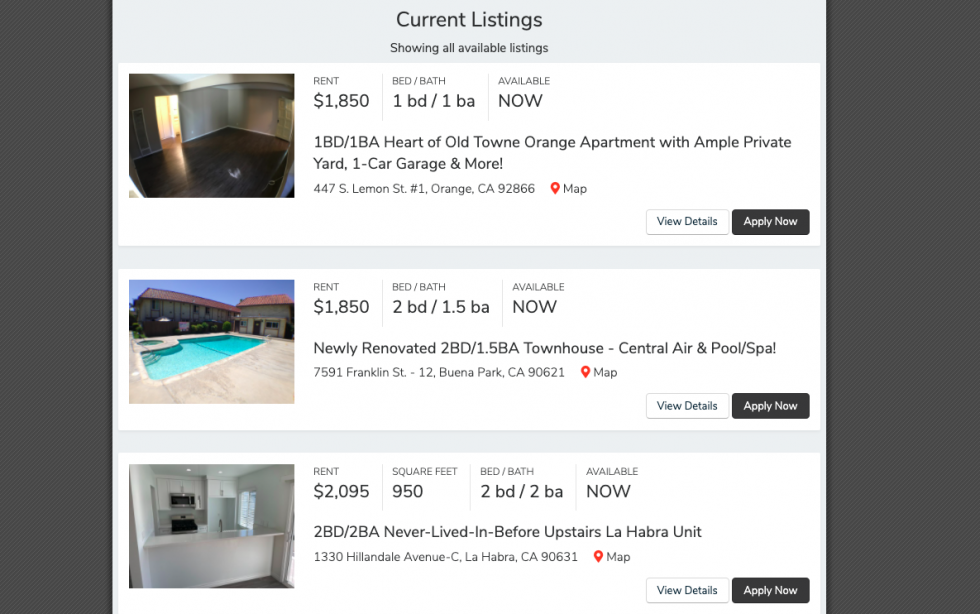Click the map pin icon for the Orange apartment
The height and width of the screenshot is (614, 980).
coord(556,188)
